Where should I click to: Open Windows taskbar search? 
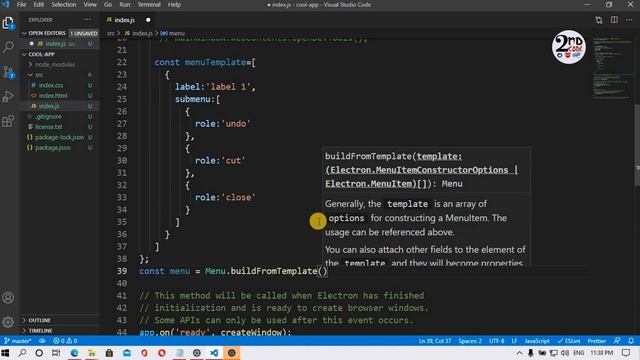point(22,353)
